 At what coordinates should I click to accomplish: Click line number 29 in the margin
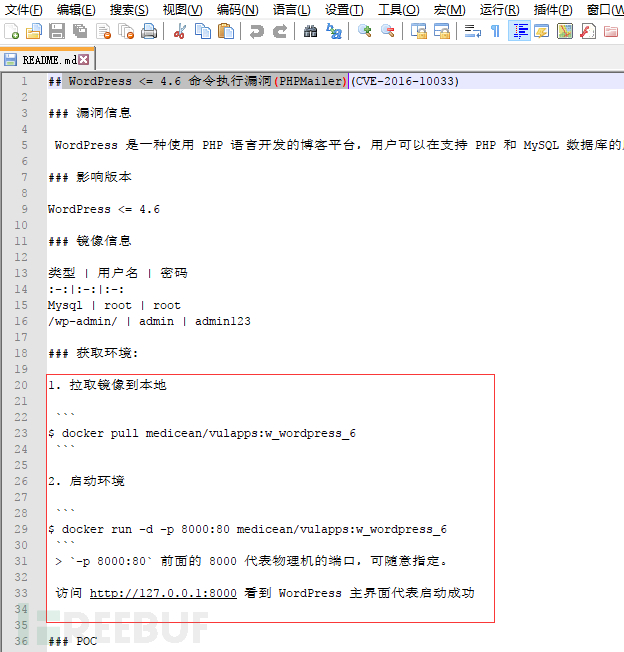21,529
